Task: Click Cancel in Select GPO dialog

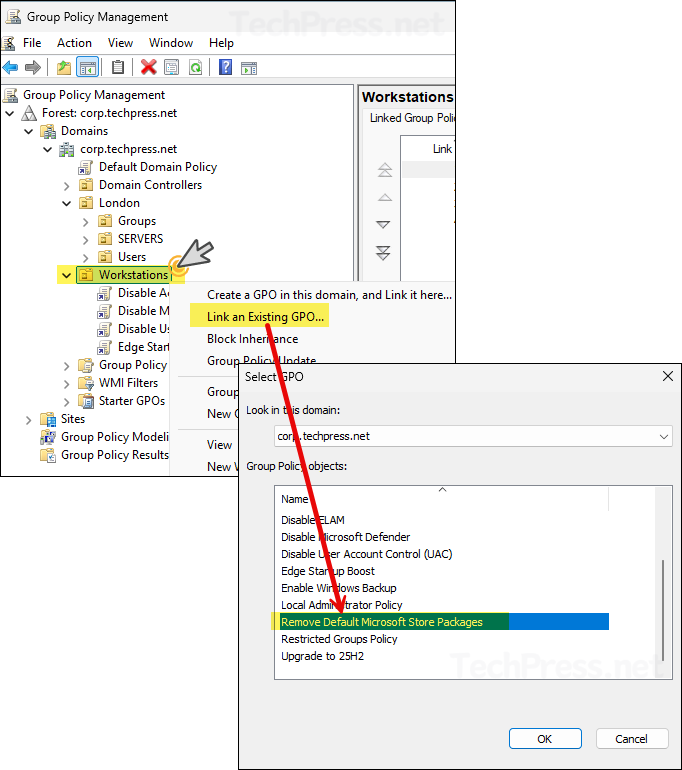Action: click(631, 739)
